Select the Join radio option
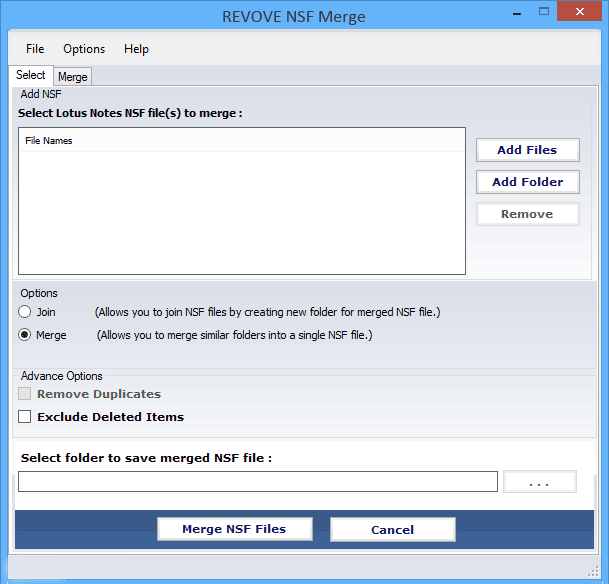Screen dimensions: 609x584 click(x=24, y=312)
